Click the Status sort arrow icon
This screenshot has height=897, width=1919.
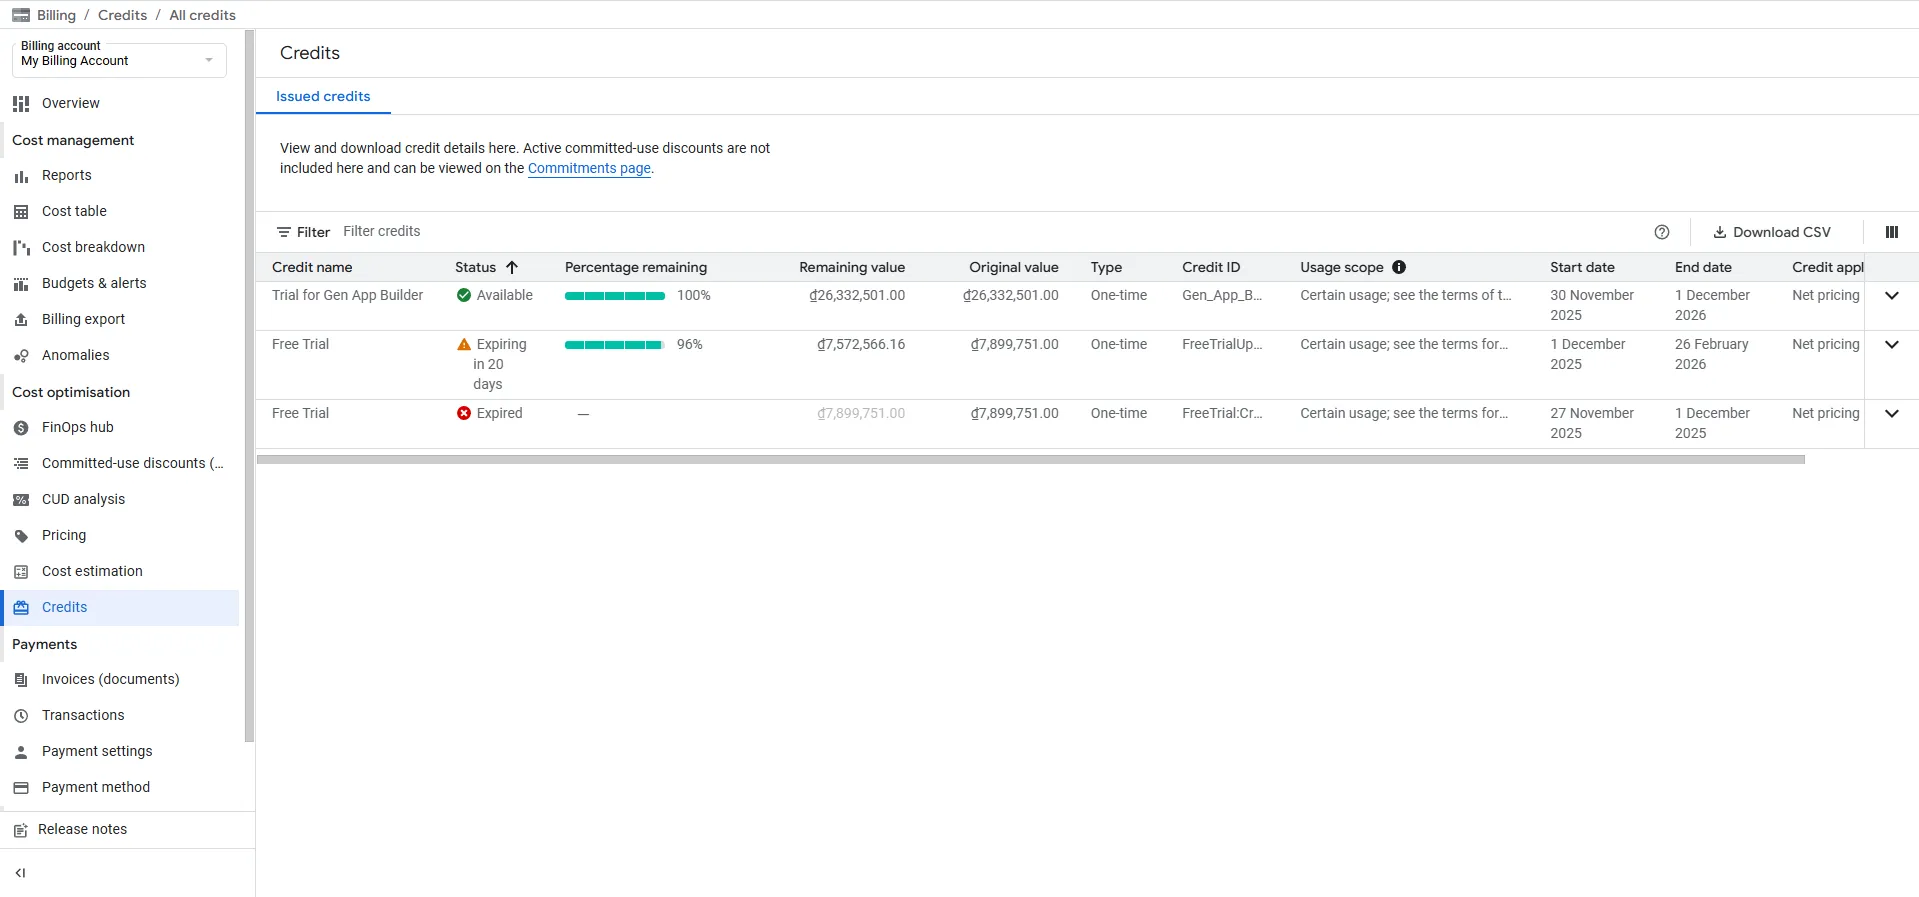[512, 267]
